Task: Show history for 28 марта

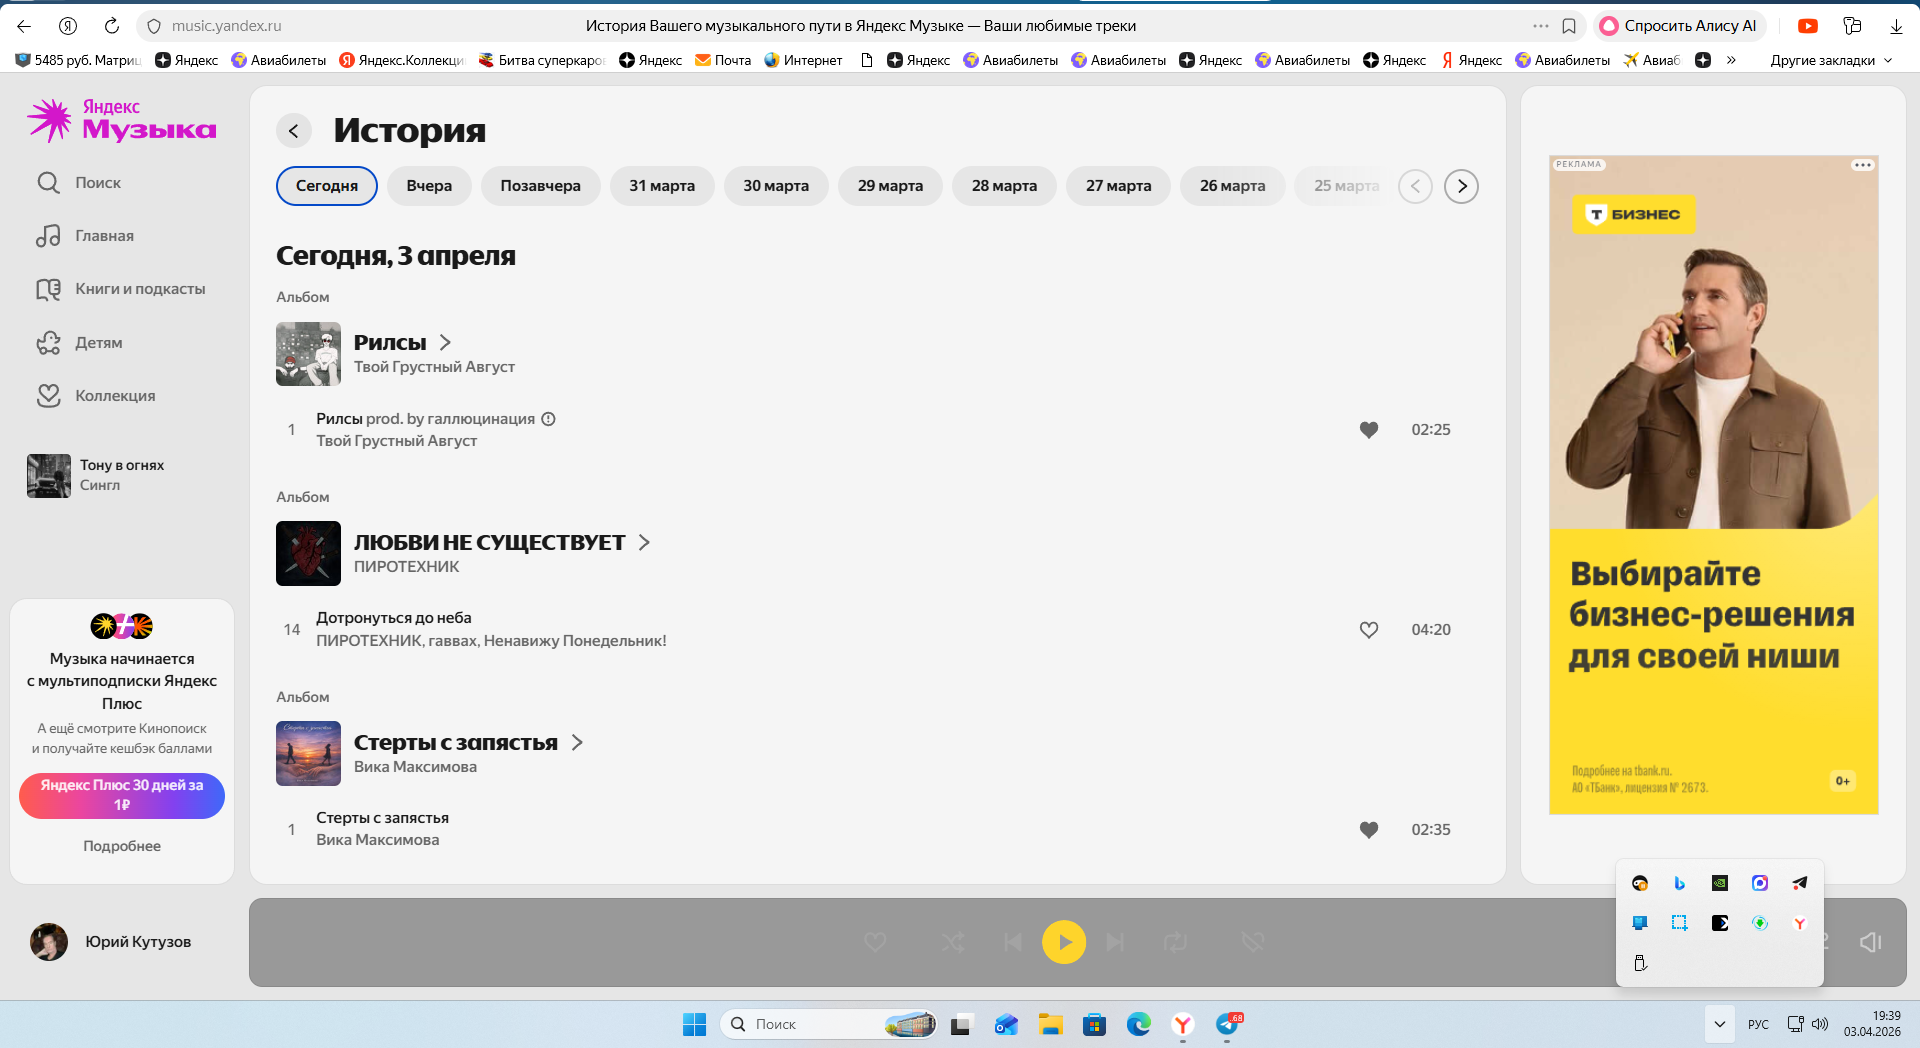Action: [x=1004, y=186]
